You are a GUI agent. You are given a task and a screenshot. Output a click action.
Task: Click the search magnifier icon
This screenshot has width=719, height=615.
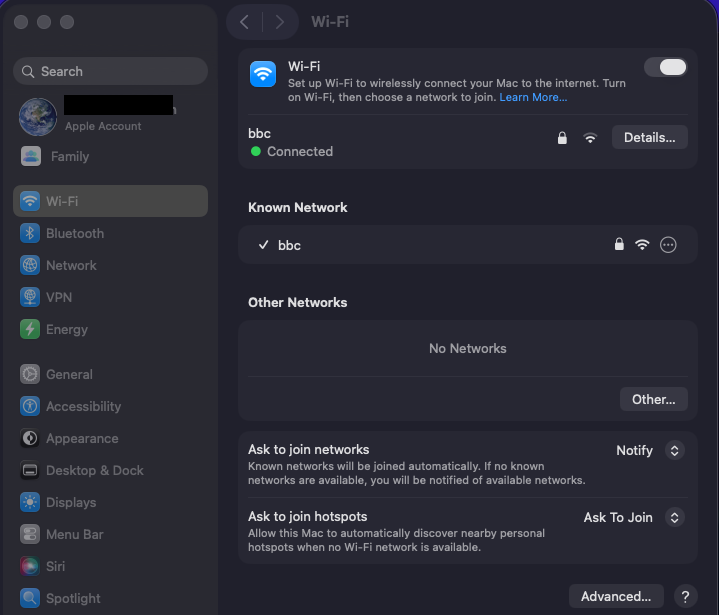28,72
